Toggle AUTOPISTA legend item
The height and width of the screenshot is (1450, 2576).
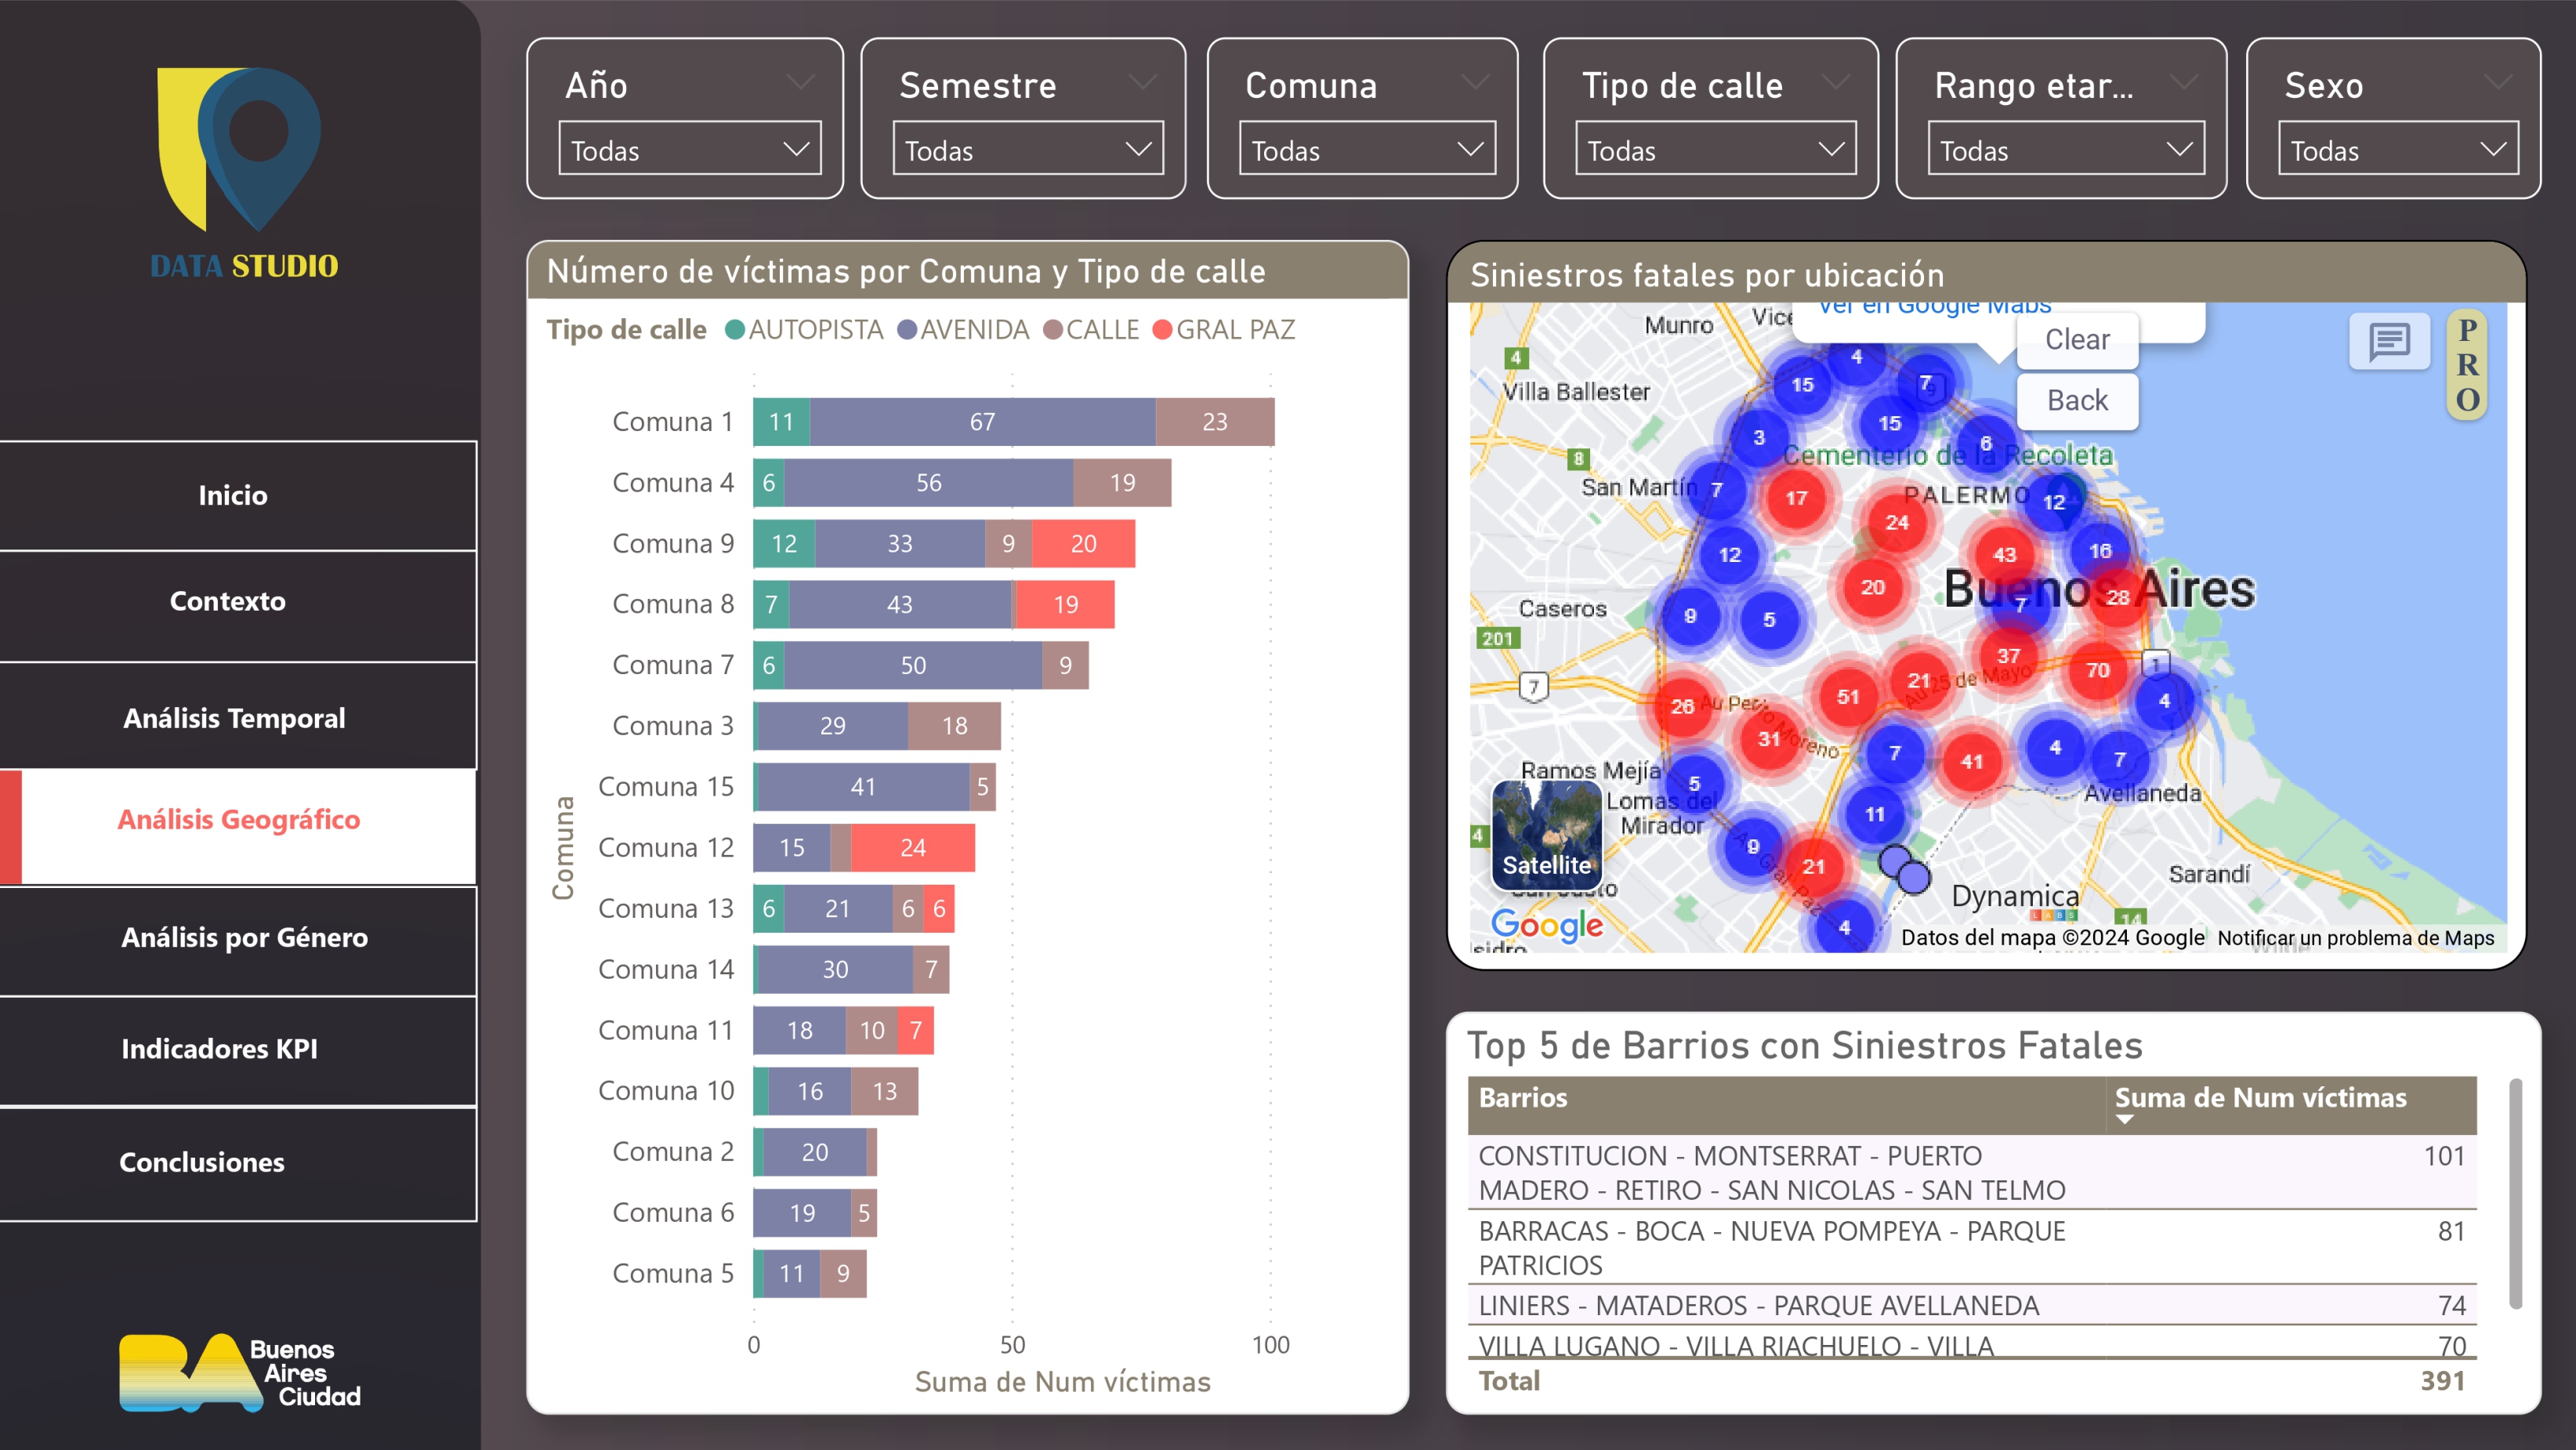pyautogui.click(x=804, y=330)
